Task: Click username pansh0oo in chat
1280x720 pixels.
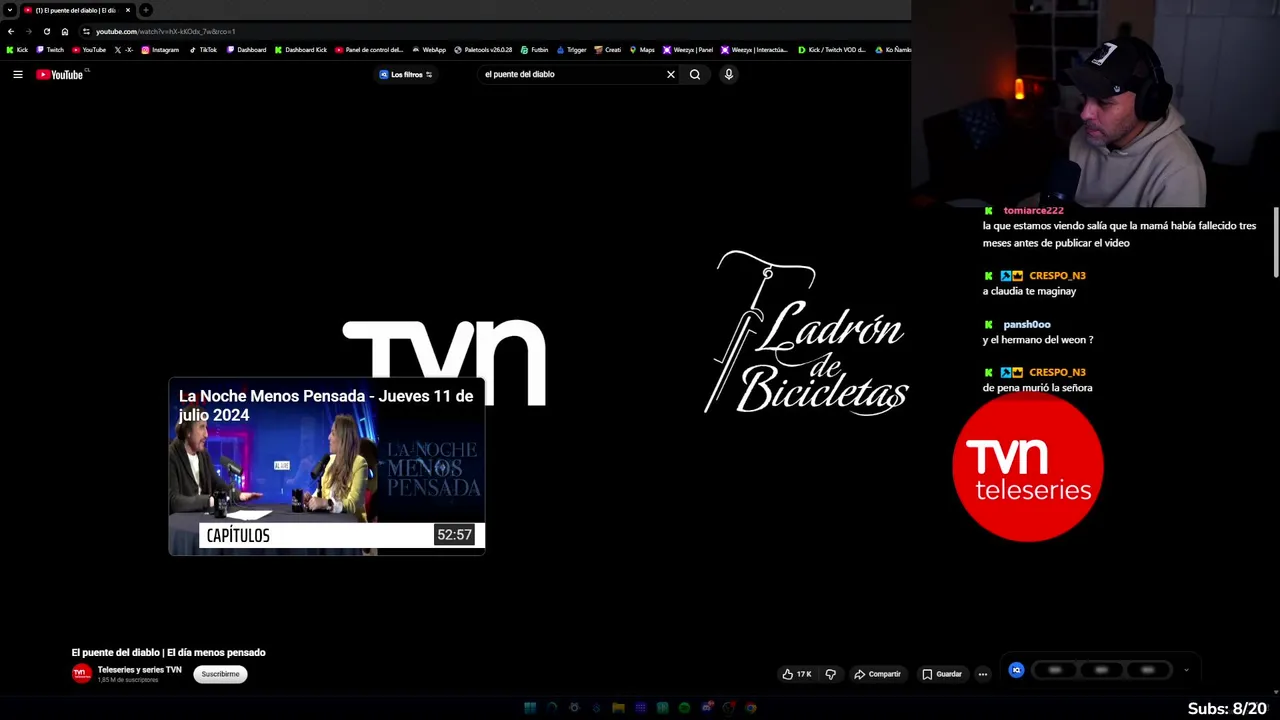Action: pyautogui.click(x=1027, y=324)
